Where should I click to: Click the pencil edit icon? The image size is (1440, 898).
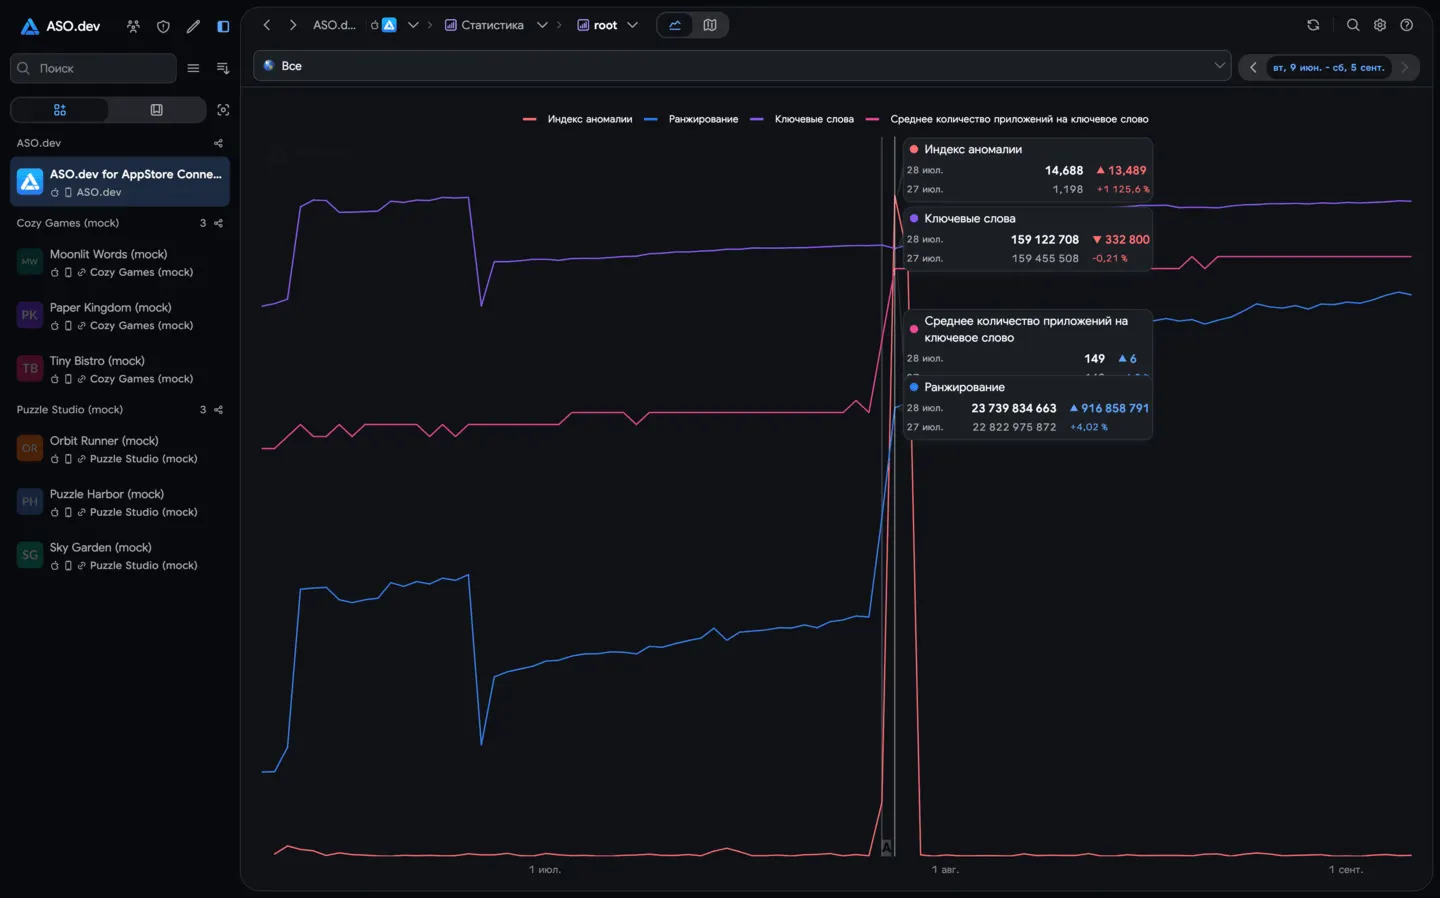(193, 26)
